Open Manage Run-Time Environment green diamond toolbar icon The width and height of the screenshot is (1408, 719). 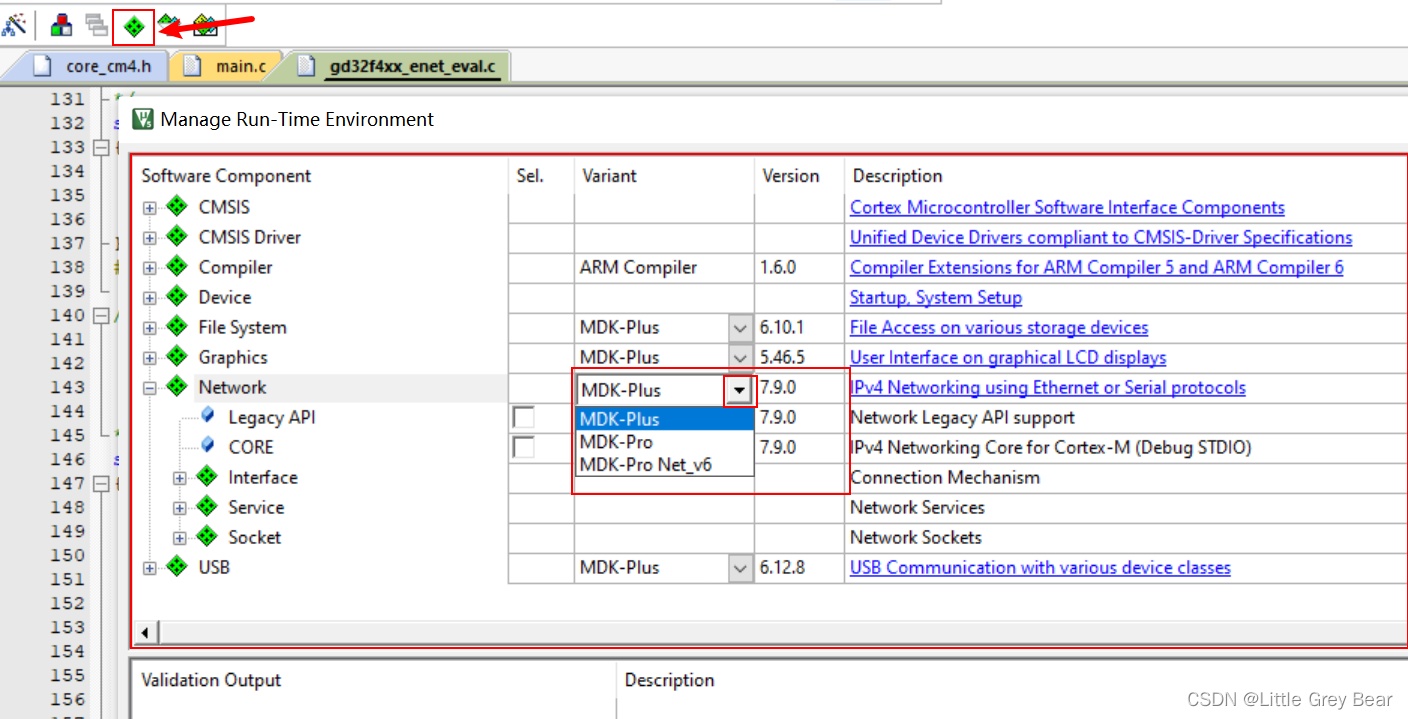134,26
